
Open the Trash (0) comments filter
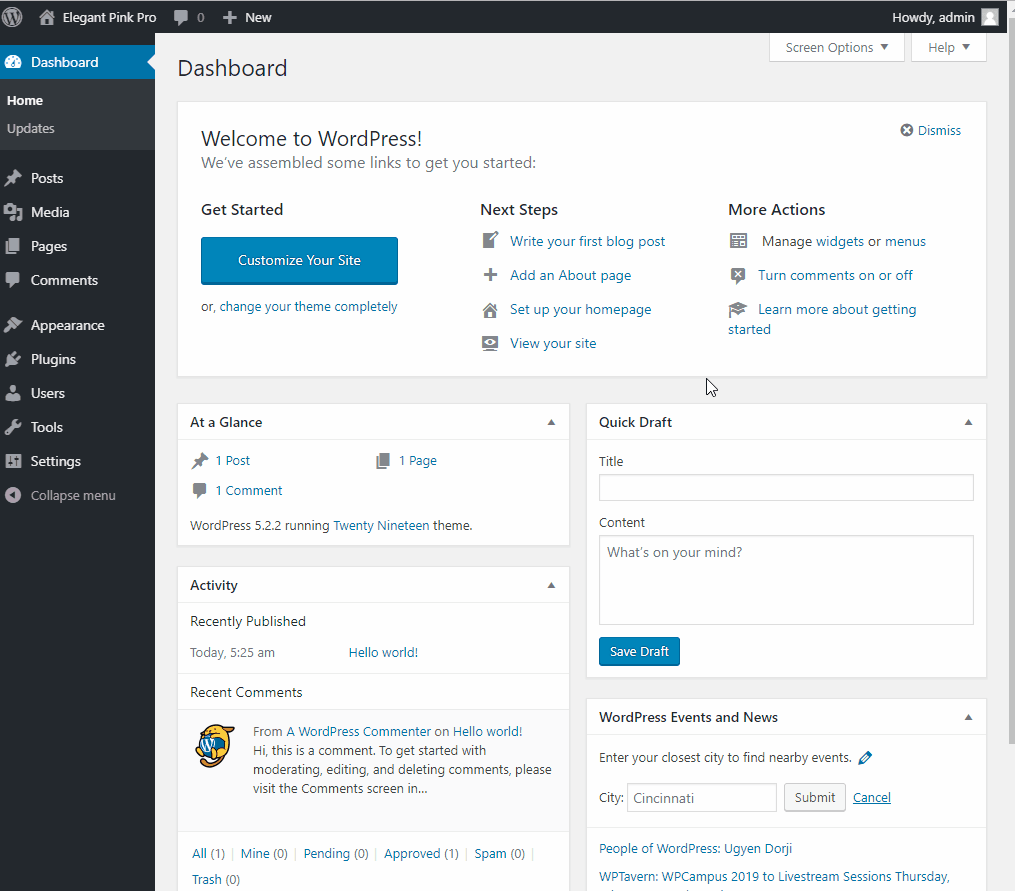[x=216, y=879]
